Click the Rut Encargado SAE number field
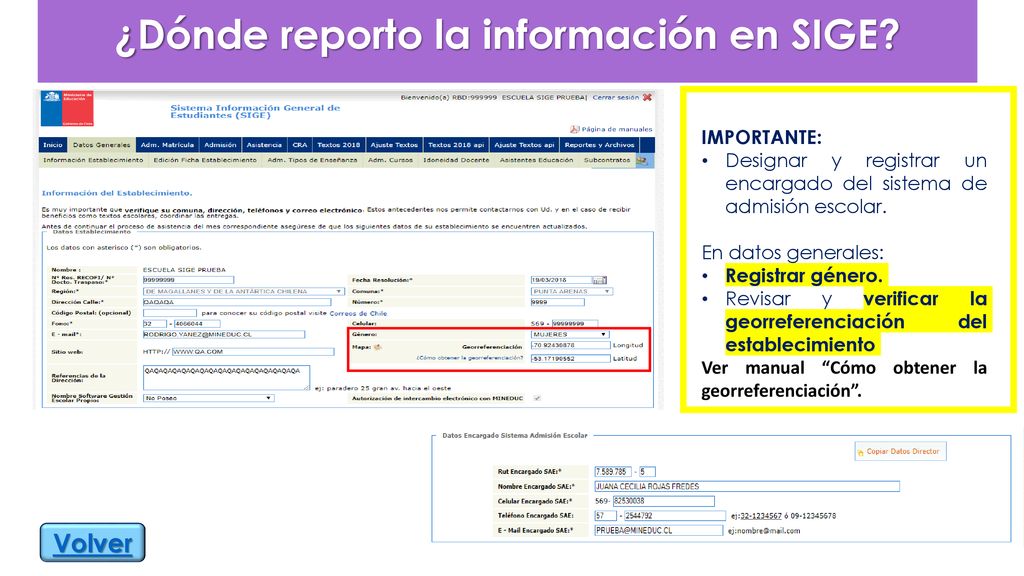Image resolution: width=1024 pixels, height=576 pixels. [613, 472]
